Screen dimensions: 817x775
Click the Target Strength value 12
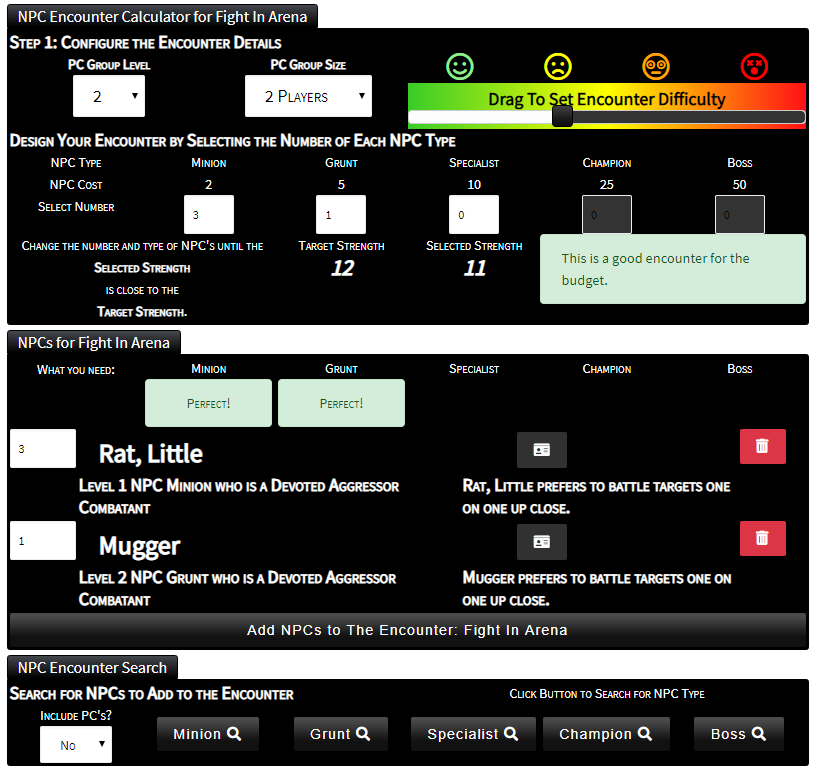click(342, 268)
